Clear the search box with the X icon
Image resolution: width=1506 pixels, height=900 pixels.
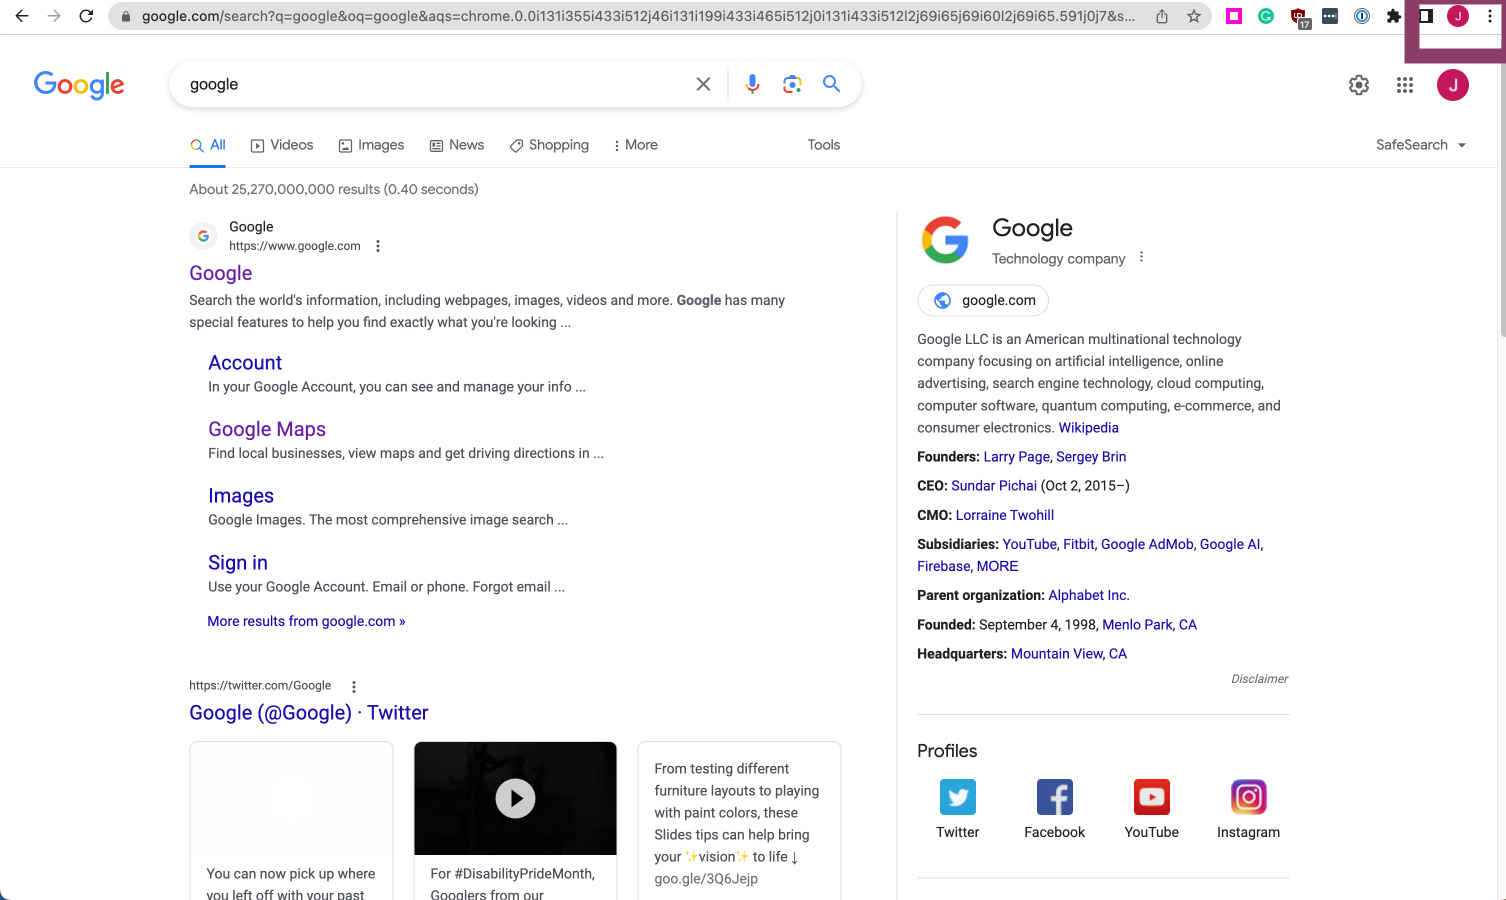coord(704,84)
